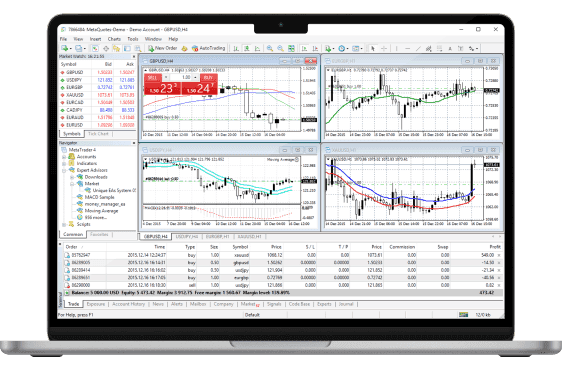Select XAUUSD row in Market Watch
This screenshot has height=370, width=562.
97,95
